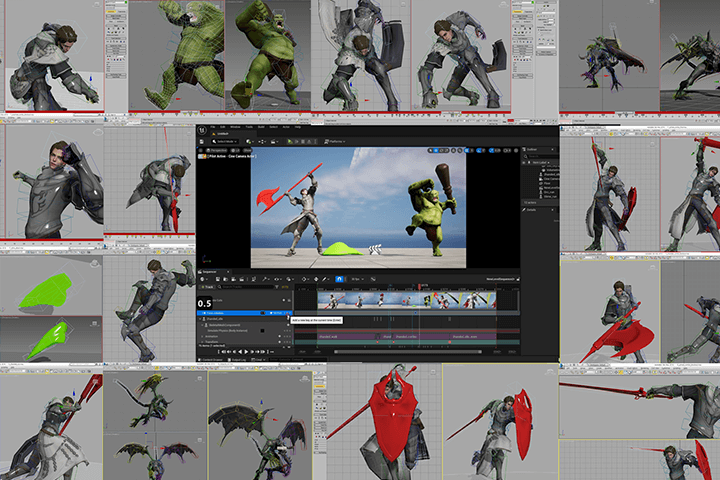The image size is (720, 480).
Task: Open the Build menu
Action: tap(261, 127)
